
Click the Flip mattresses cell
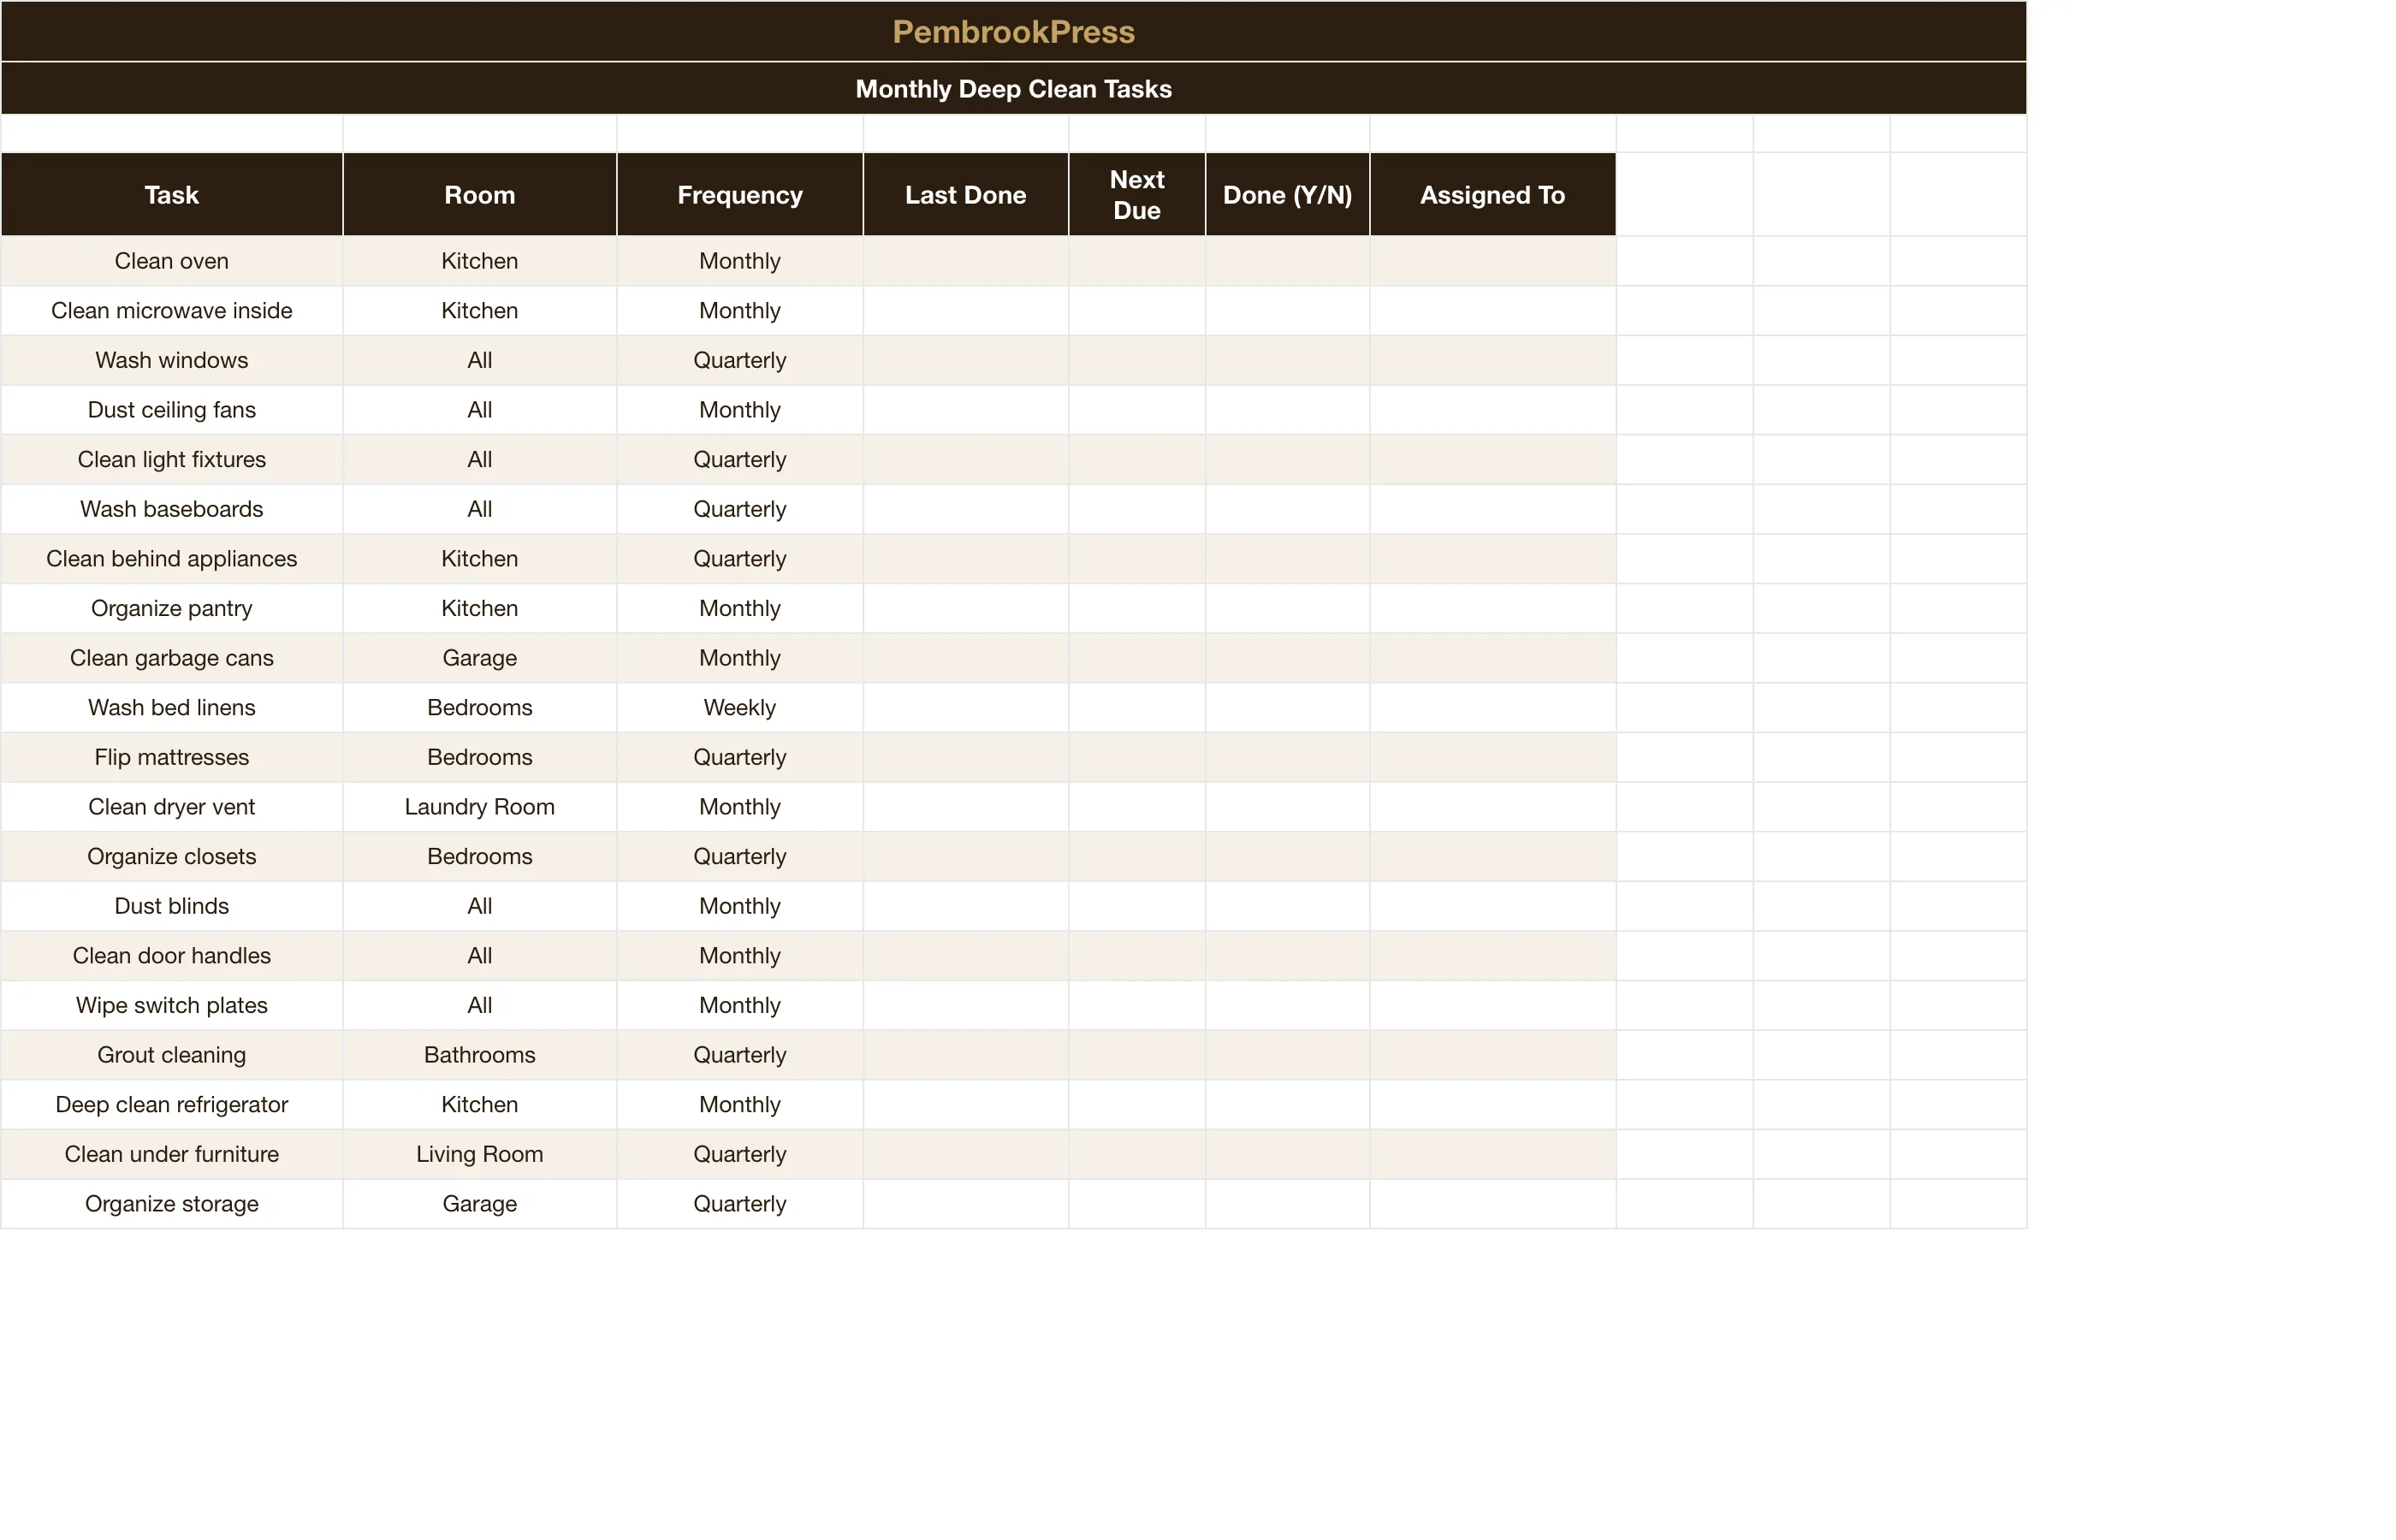tap(172, 757)
